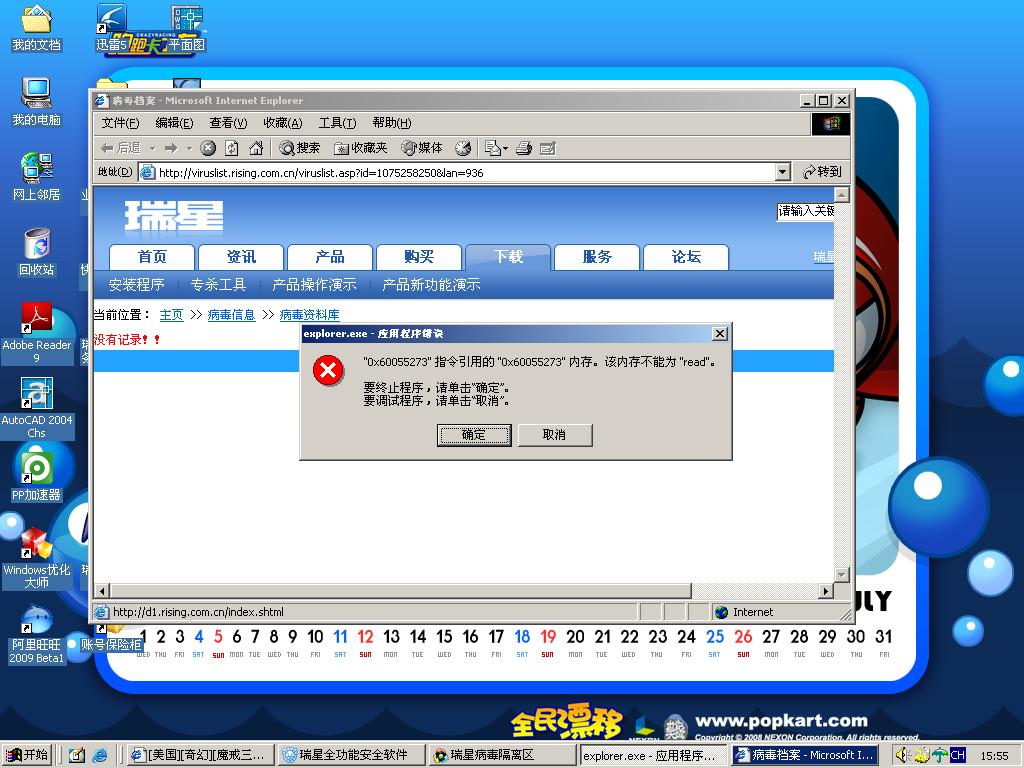The height and width of the screenshot is (768, 1024).
Task: Stop page loading with the Stop icon
Action: click(208, 148)
